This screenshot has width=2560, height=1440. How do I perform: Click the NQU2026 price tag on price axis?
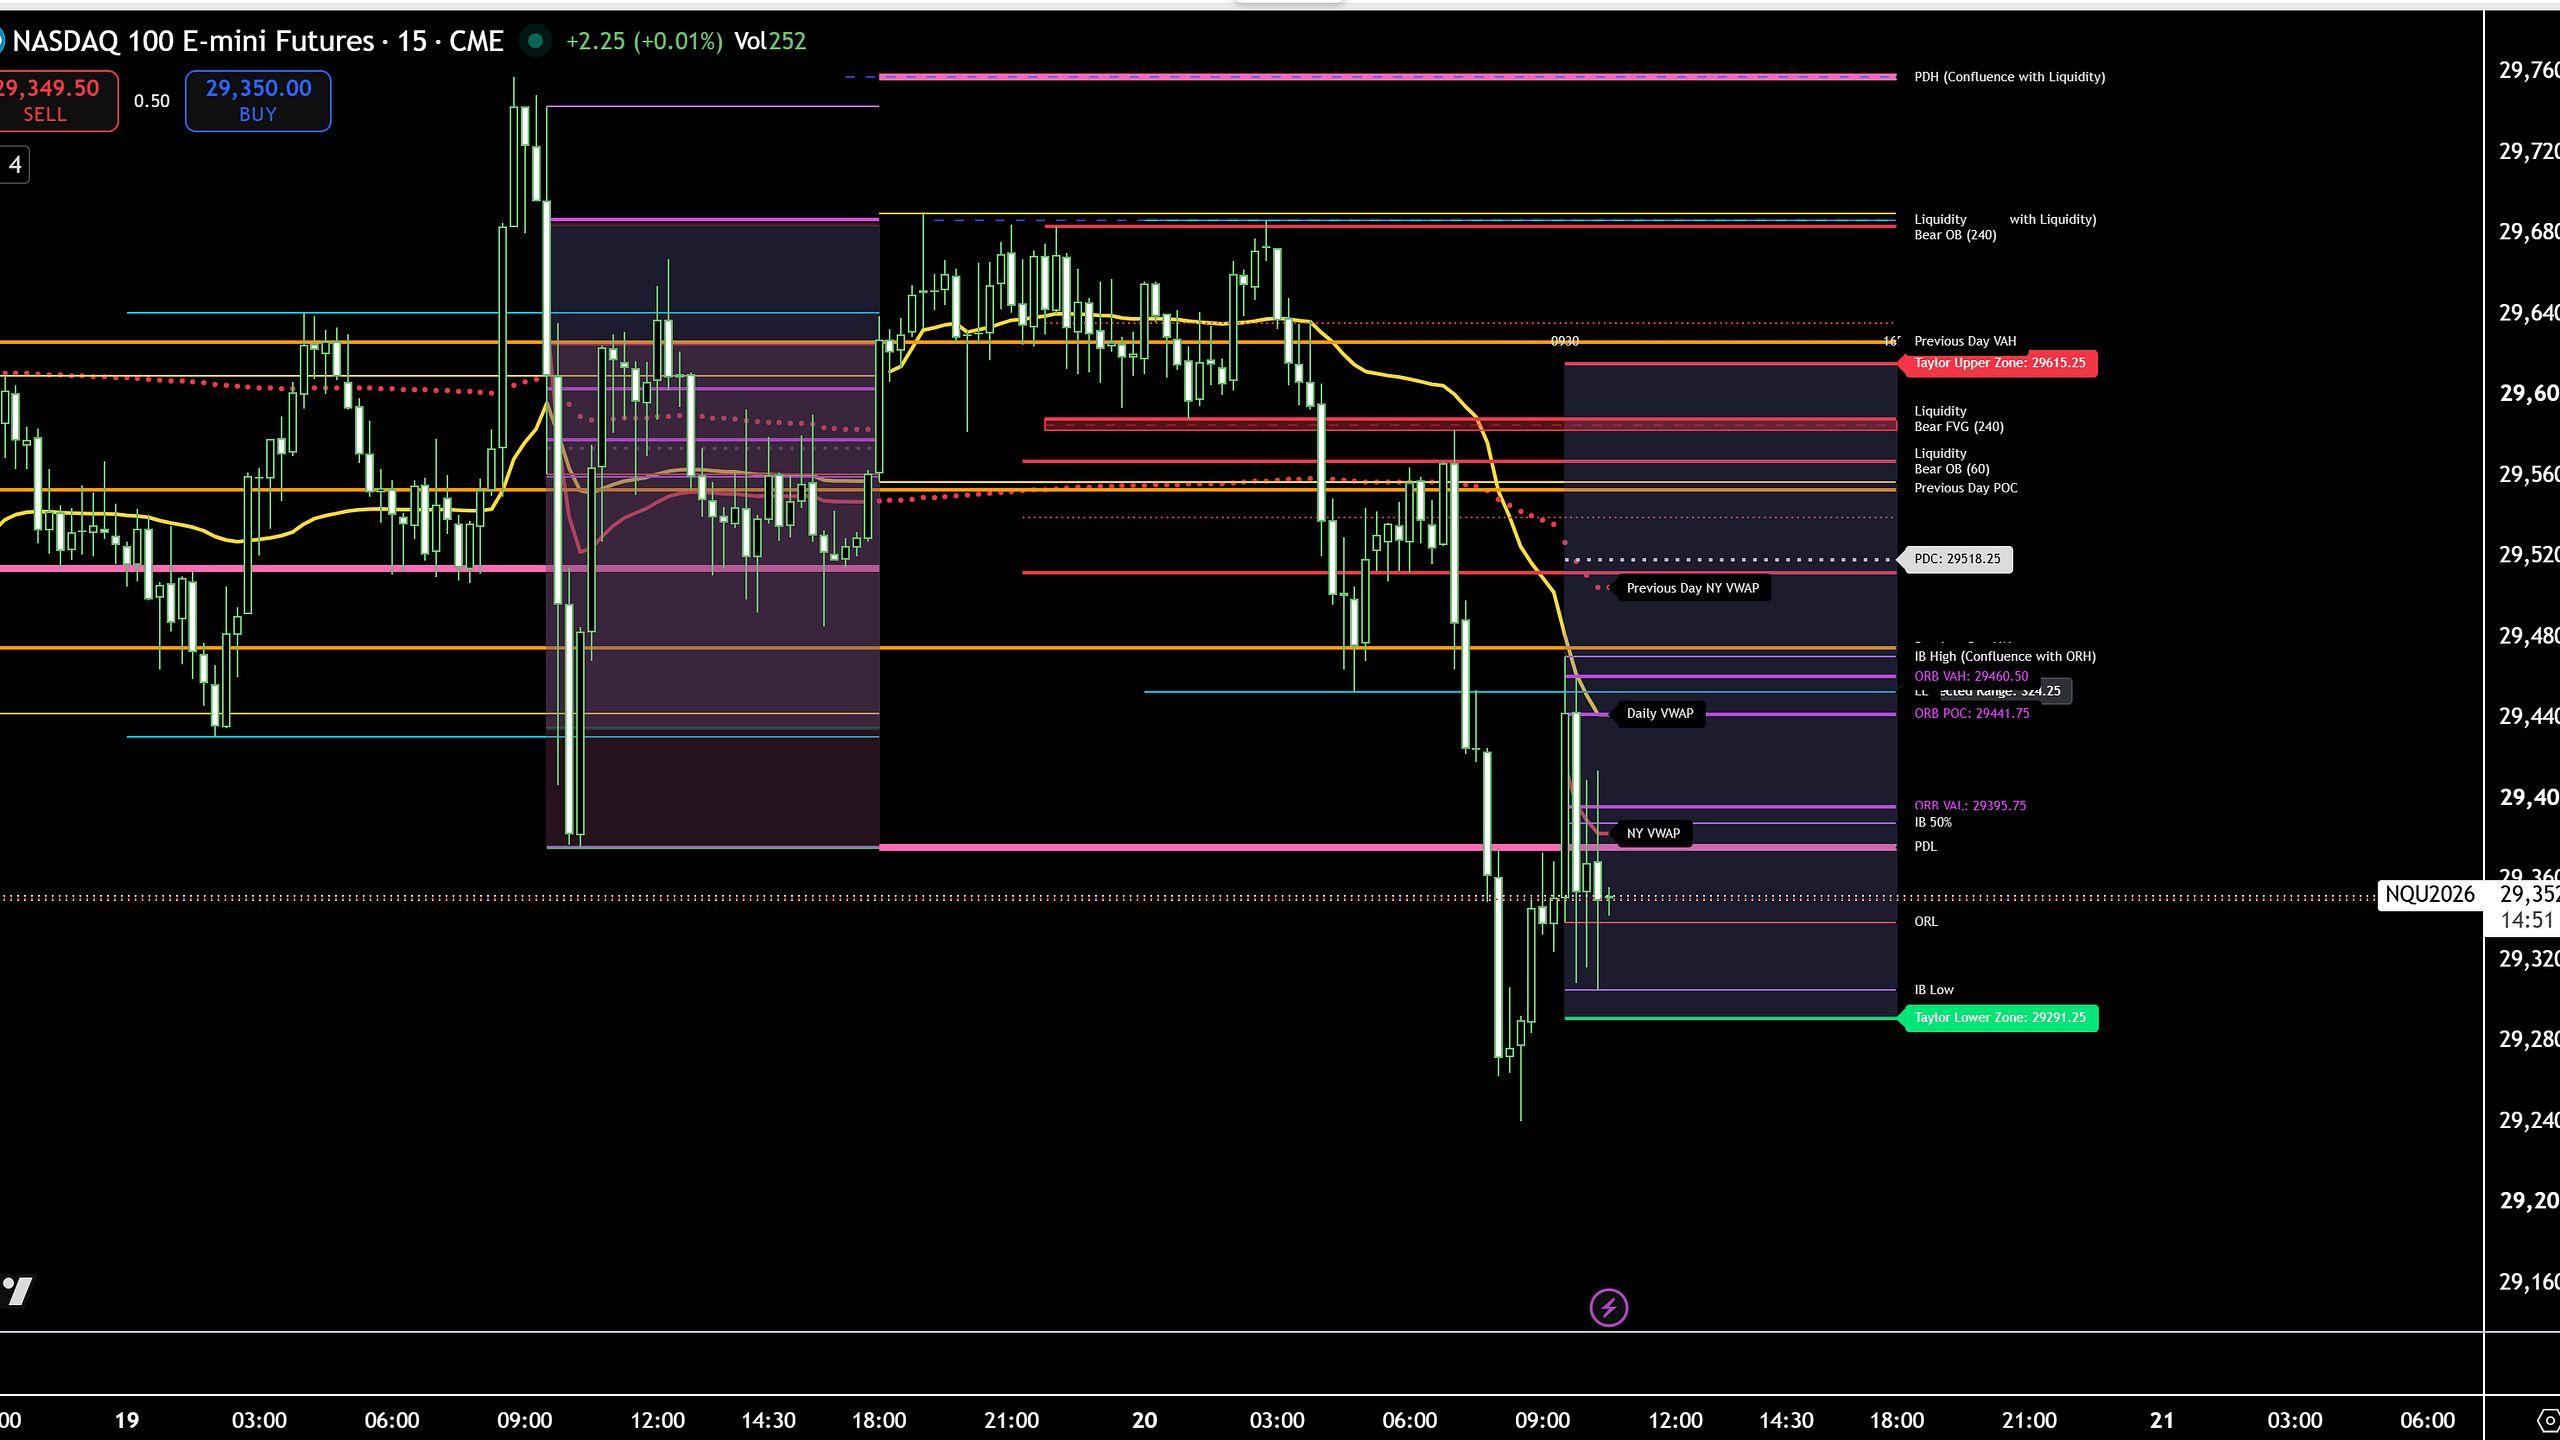coord(2429,894)
